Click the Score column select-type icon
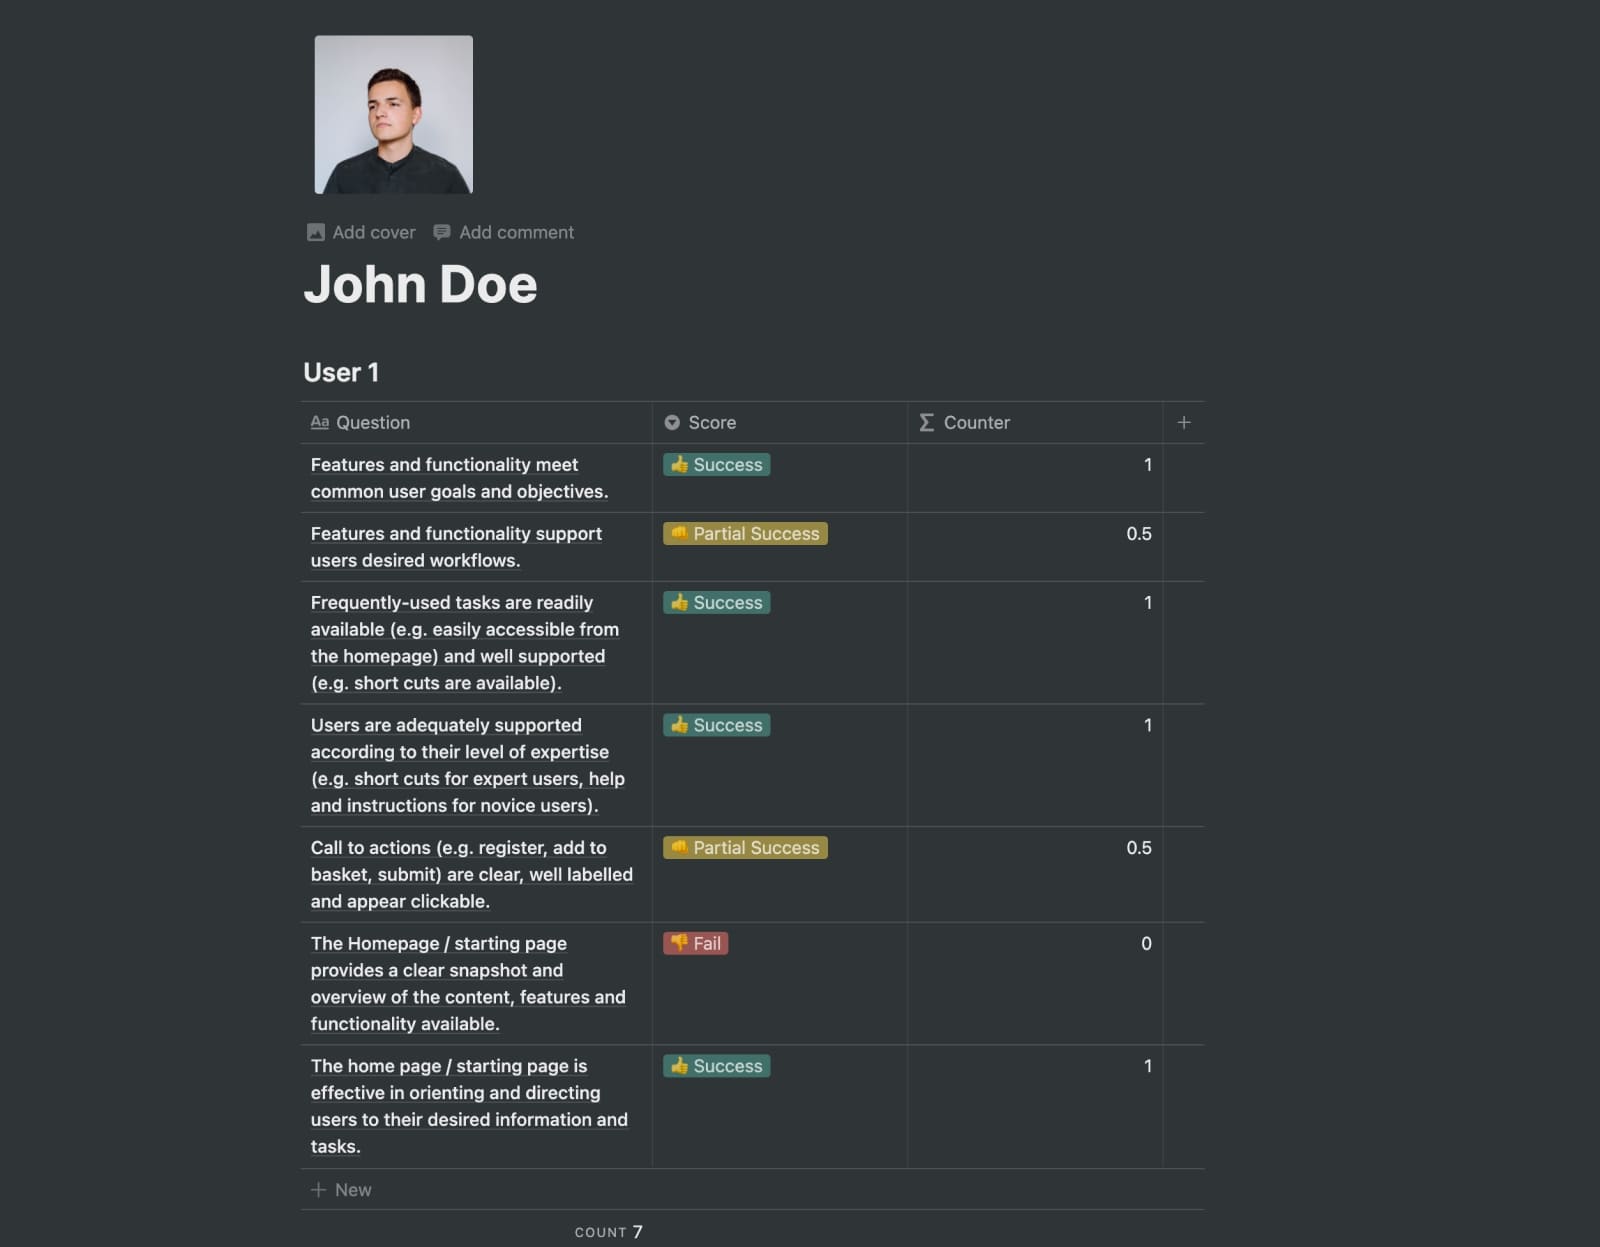 672,423
